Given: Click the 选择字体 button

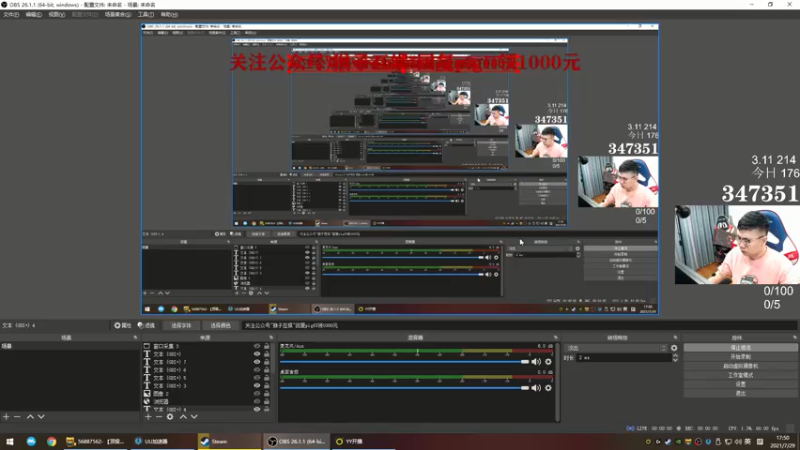Looking at the screenshot, I should pyautogui.click(x=181, y=325).
